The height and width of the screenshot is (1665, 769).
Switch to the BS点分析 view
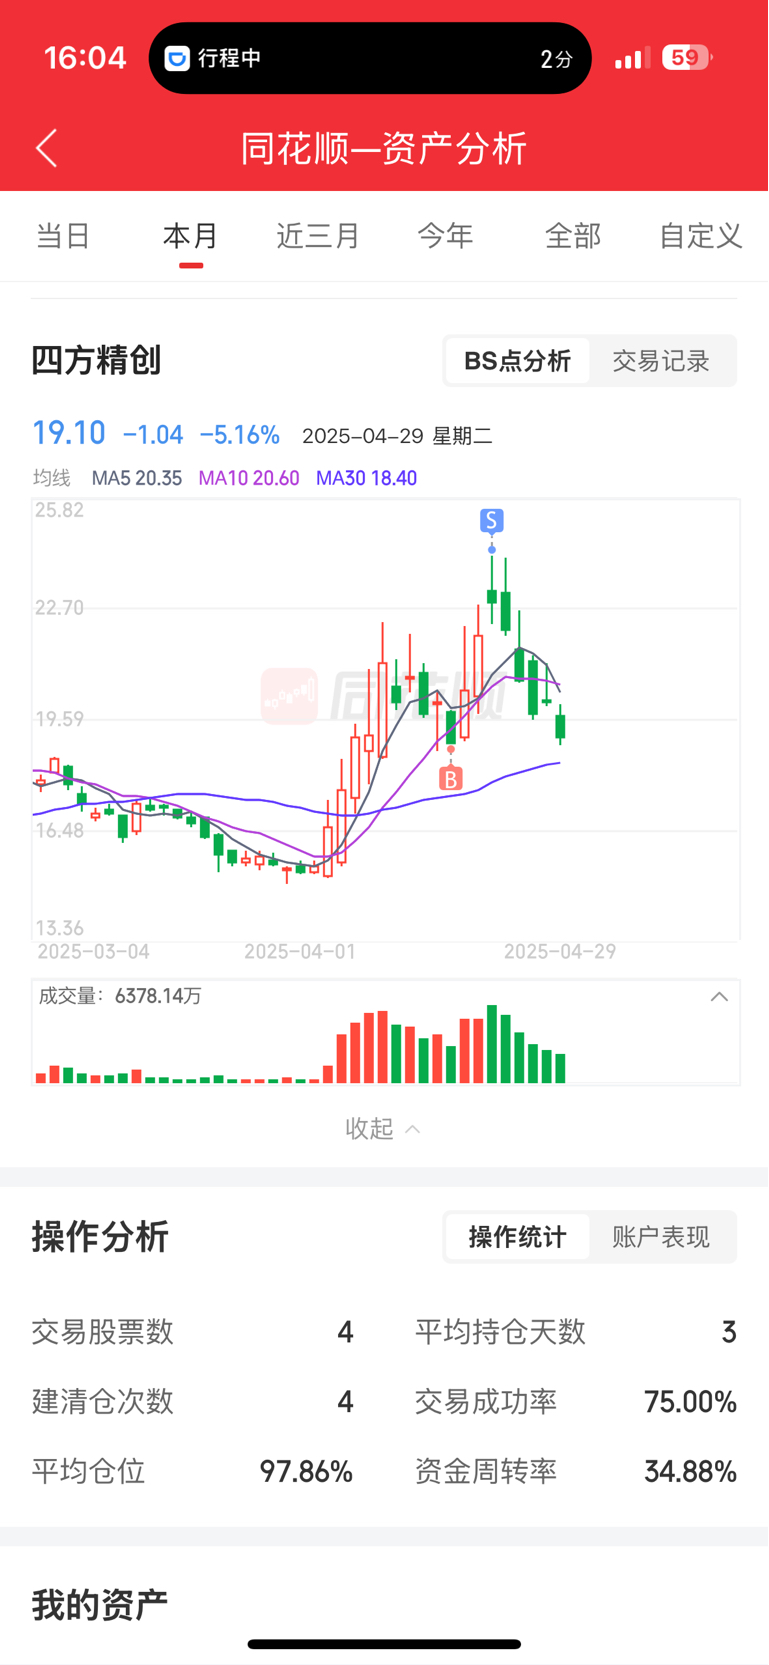[x=517, y=361]
